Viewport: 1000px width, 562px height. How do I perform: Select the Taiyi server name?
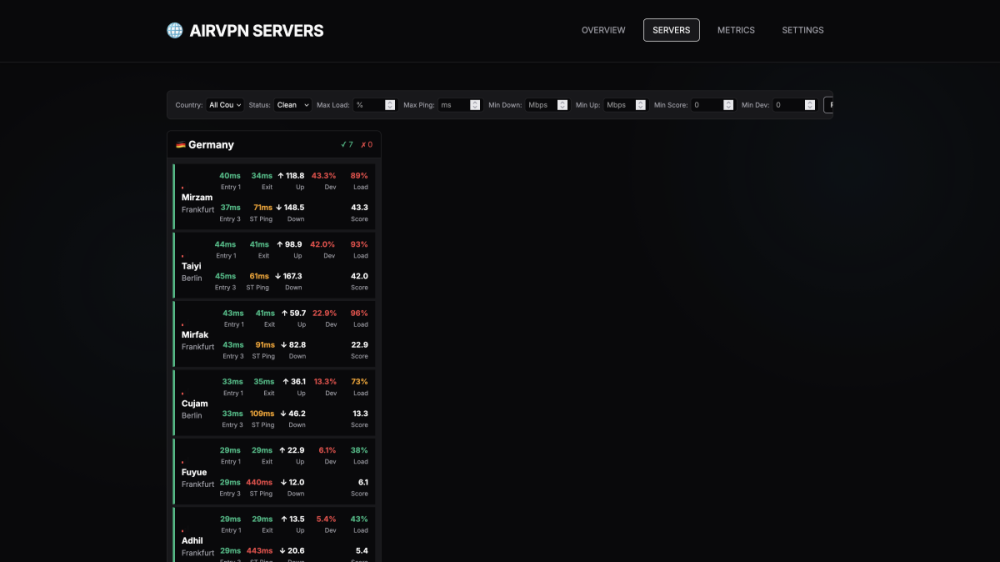pos(191,267)
